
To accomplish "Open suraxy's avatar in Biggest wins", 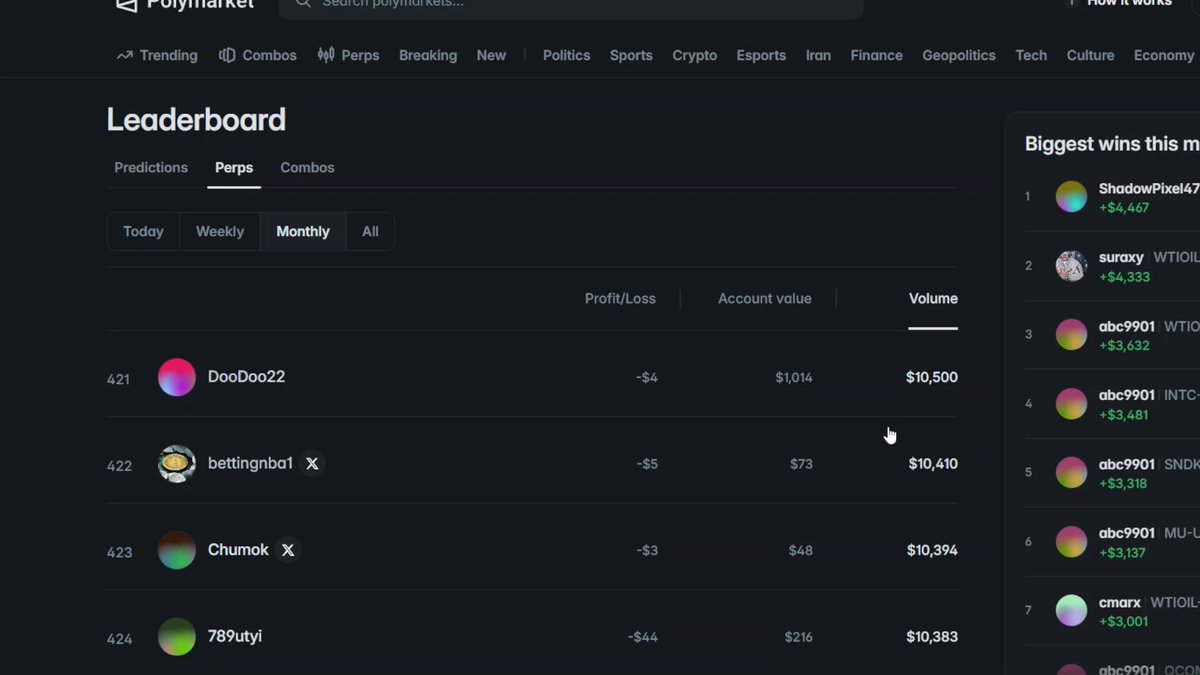I will 1071,266.
